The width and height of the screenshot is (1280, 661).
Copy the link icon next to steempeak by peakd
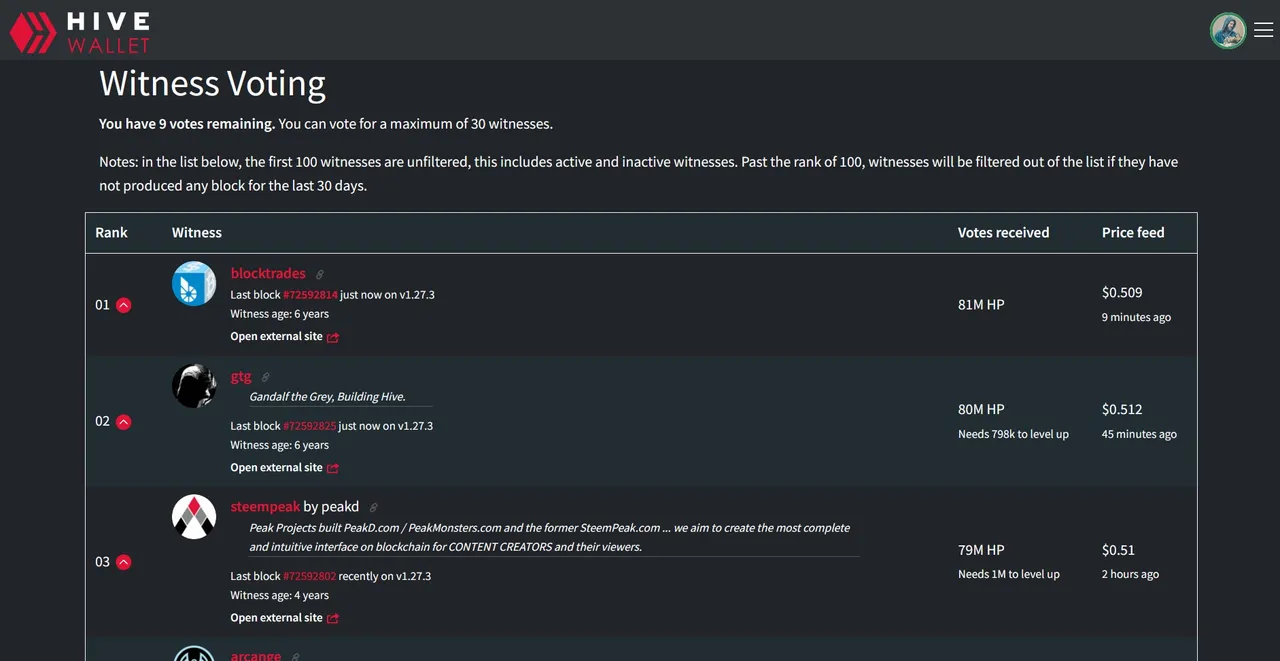[374, 508]
